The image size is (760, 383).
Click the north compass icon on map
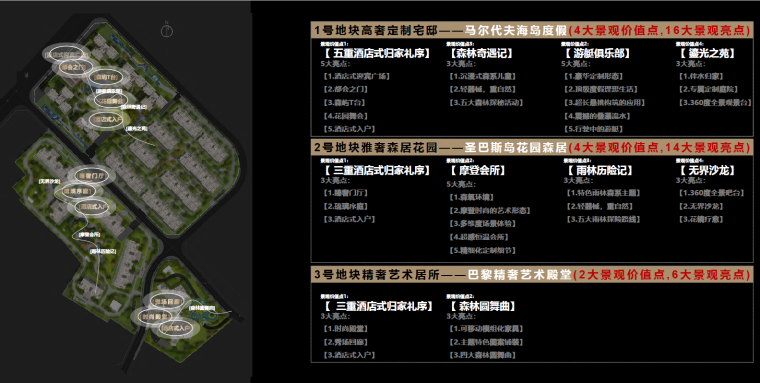[x=167, y=31]
